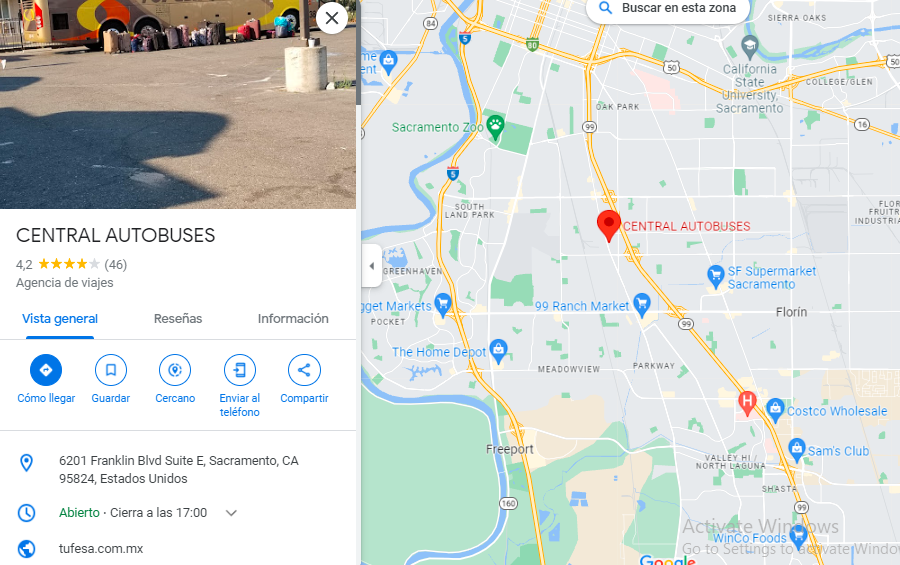Click the Cómo llegar directions icon
This screenshot has width=900, height=565.
46,370
